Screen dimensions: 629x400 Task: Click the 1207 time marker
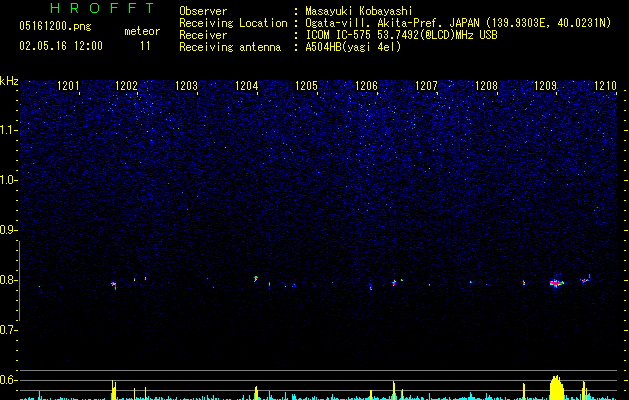tap(426, 86)
